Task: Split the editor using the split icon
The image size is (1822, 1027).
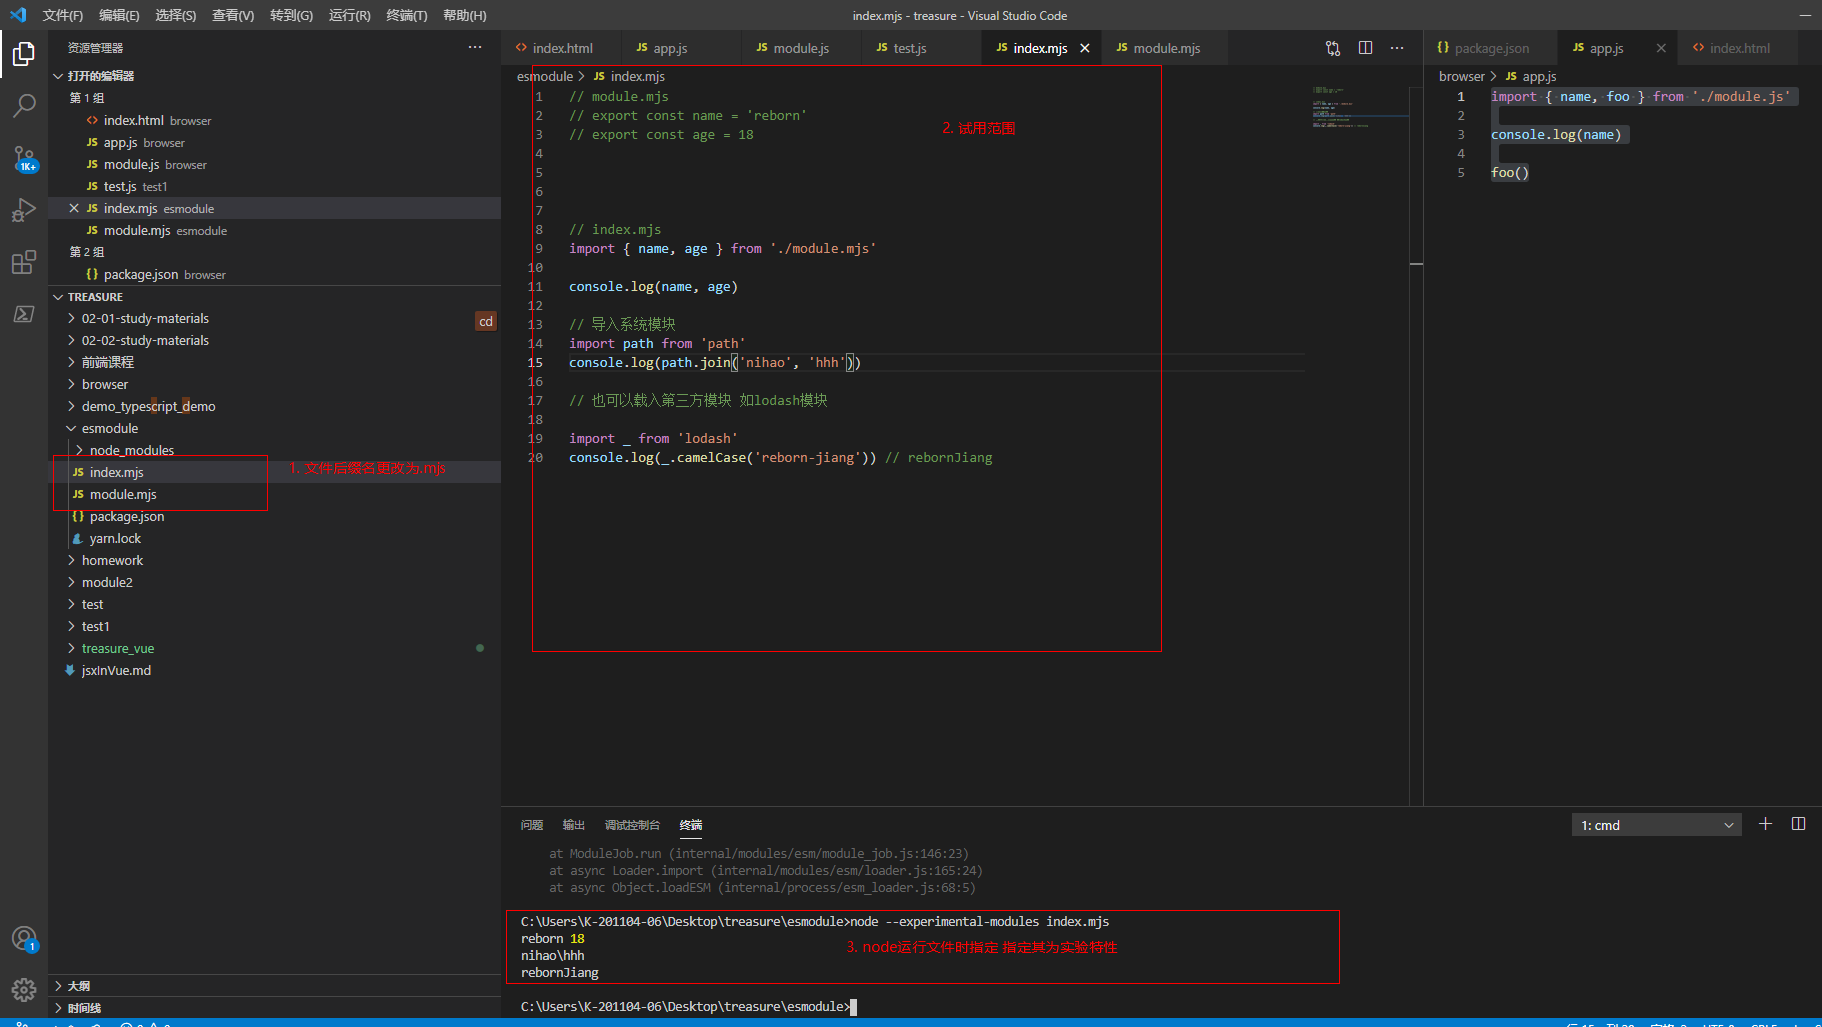Action: (1366, 47)
